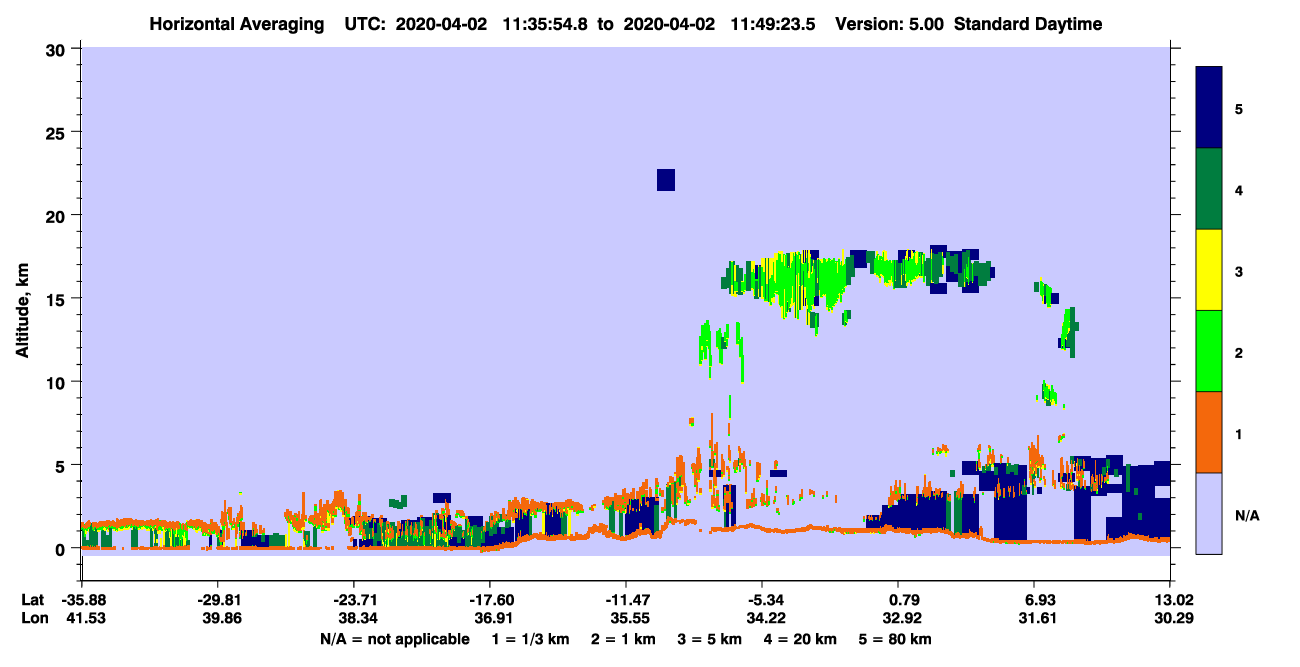Click legend text 'N/A = not applicable'

click(394, 639)
